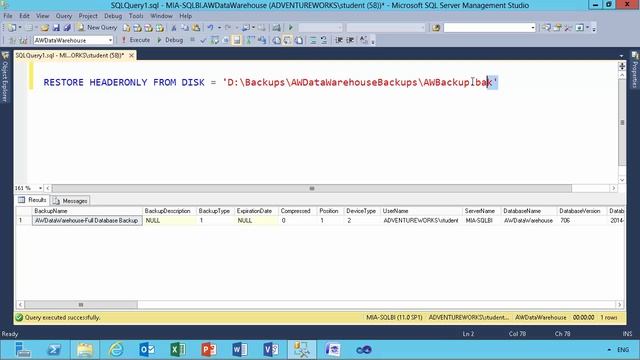
Task: Click the Display Estimated Execution Plan icon
Action: click(214, 40)
